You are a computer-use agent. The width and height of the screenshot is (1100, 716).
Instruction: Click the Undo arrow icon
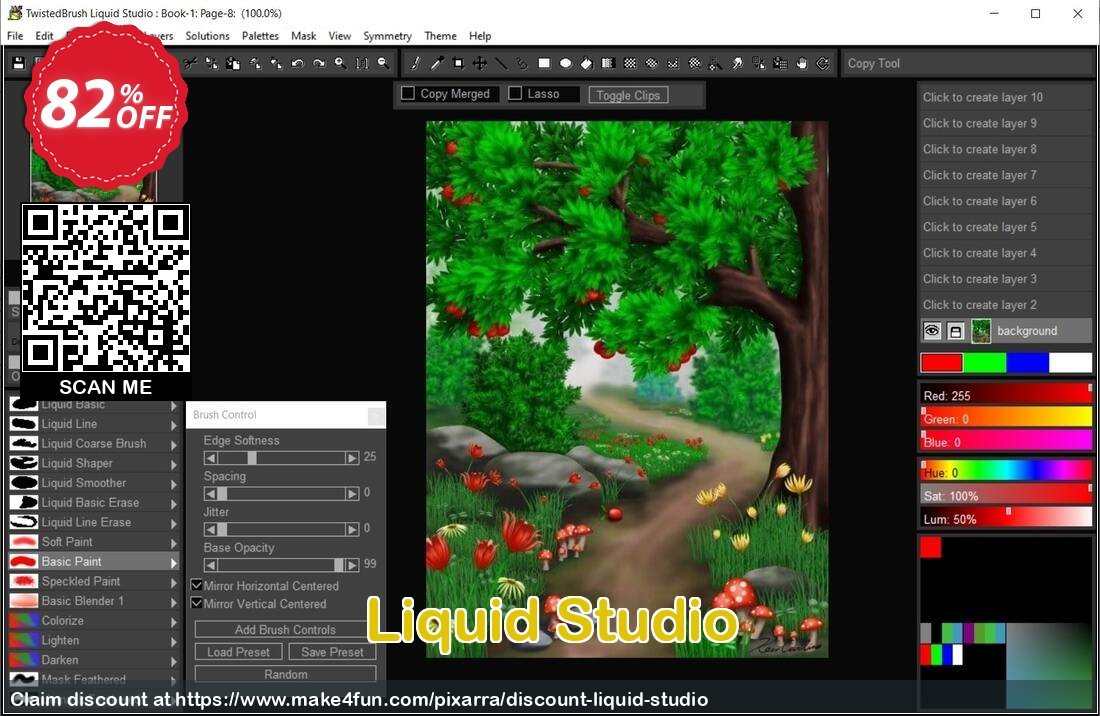click(x=297, y=63)
